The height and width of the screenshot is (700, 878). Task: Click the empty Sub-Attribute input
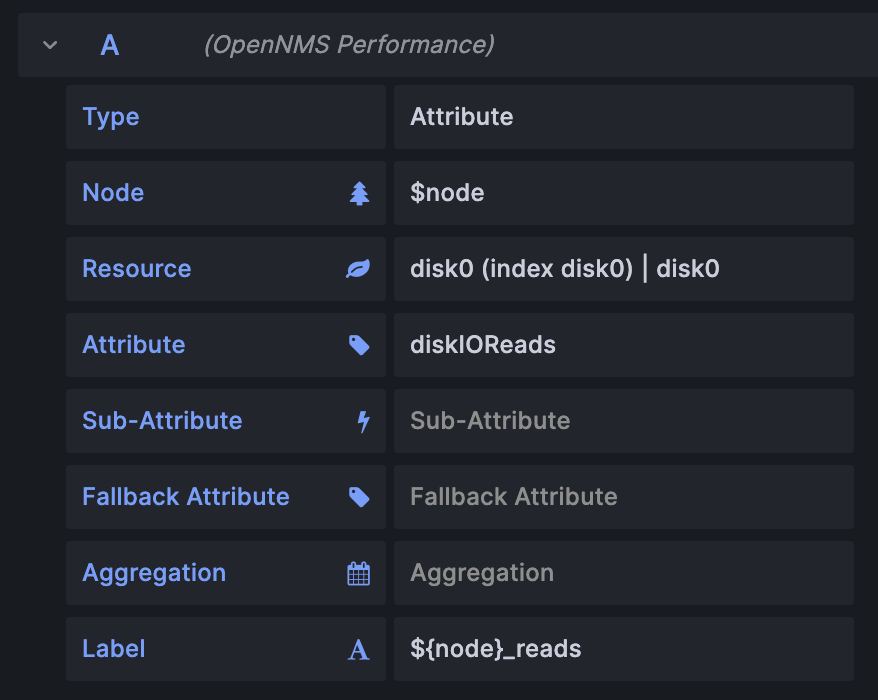[x=624, y=420]
